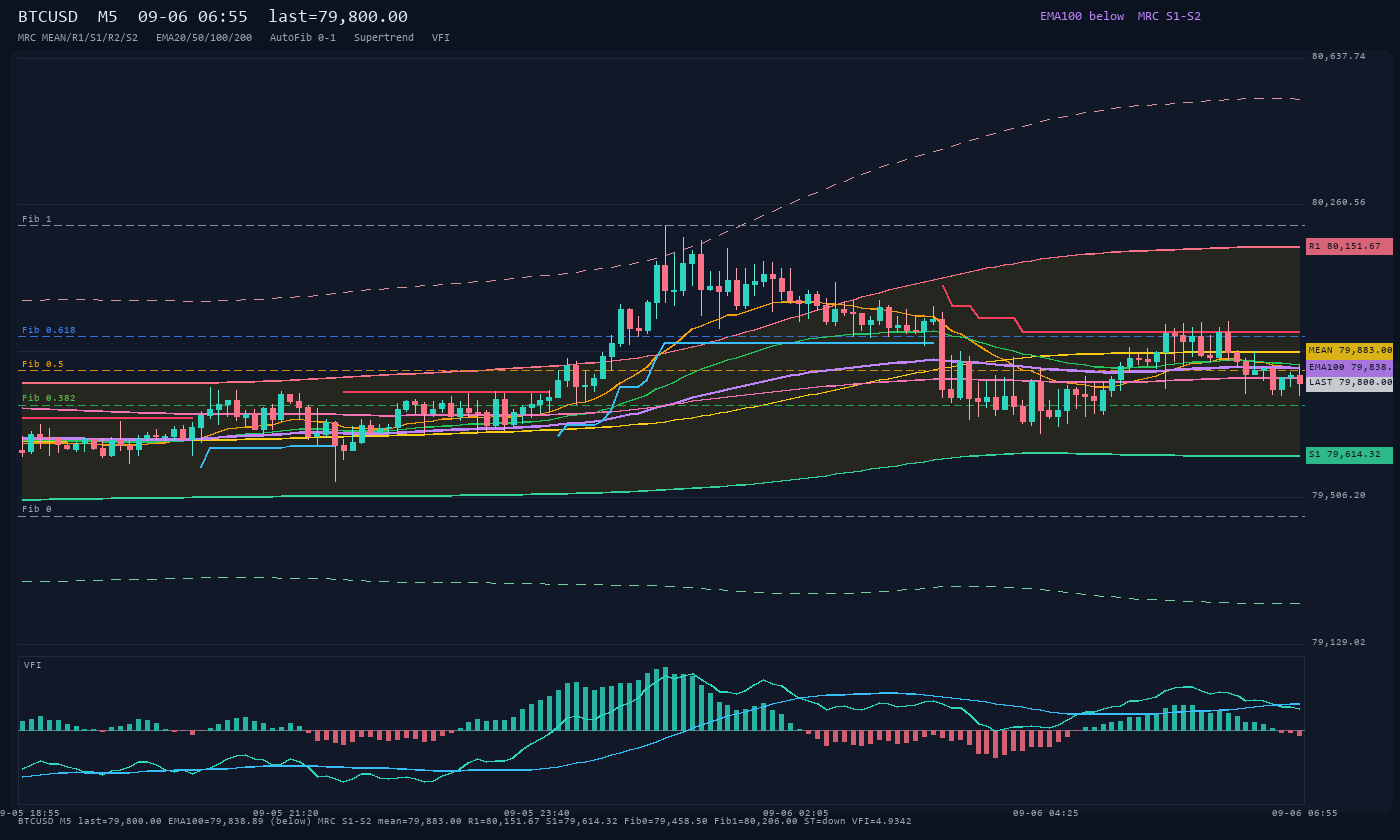Click the VFI legend entry in header
The height and width of the screenshot is (840, 1400).
441,37
